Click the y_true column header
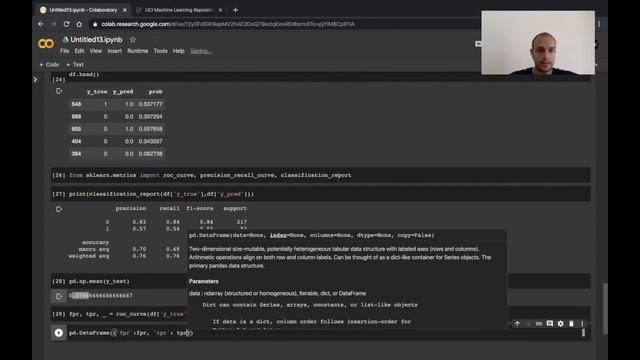This screenshot has width=640, height=360. [97, 92]
